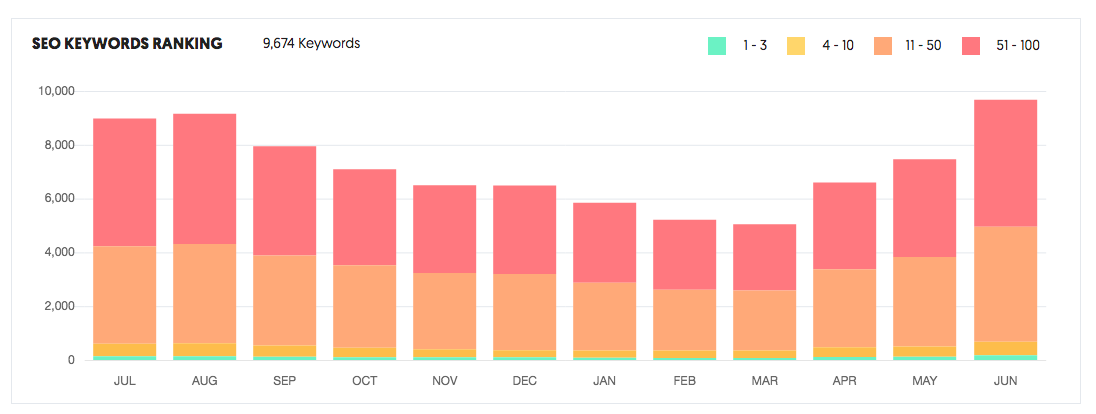Select the AUG bar's orange 11-50 segment
This screenshot has width=1096, height=414.
click(205, 294)
